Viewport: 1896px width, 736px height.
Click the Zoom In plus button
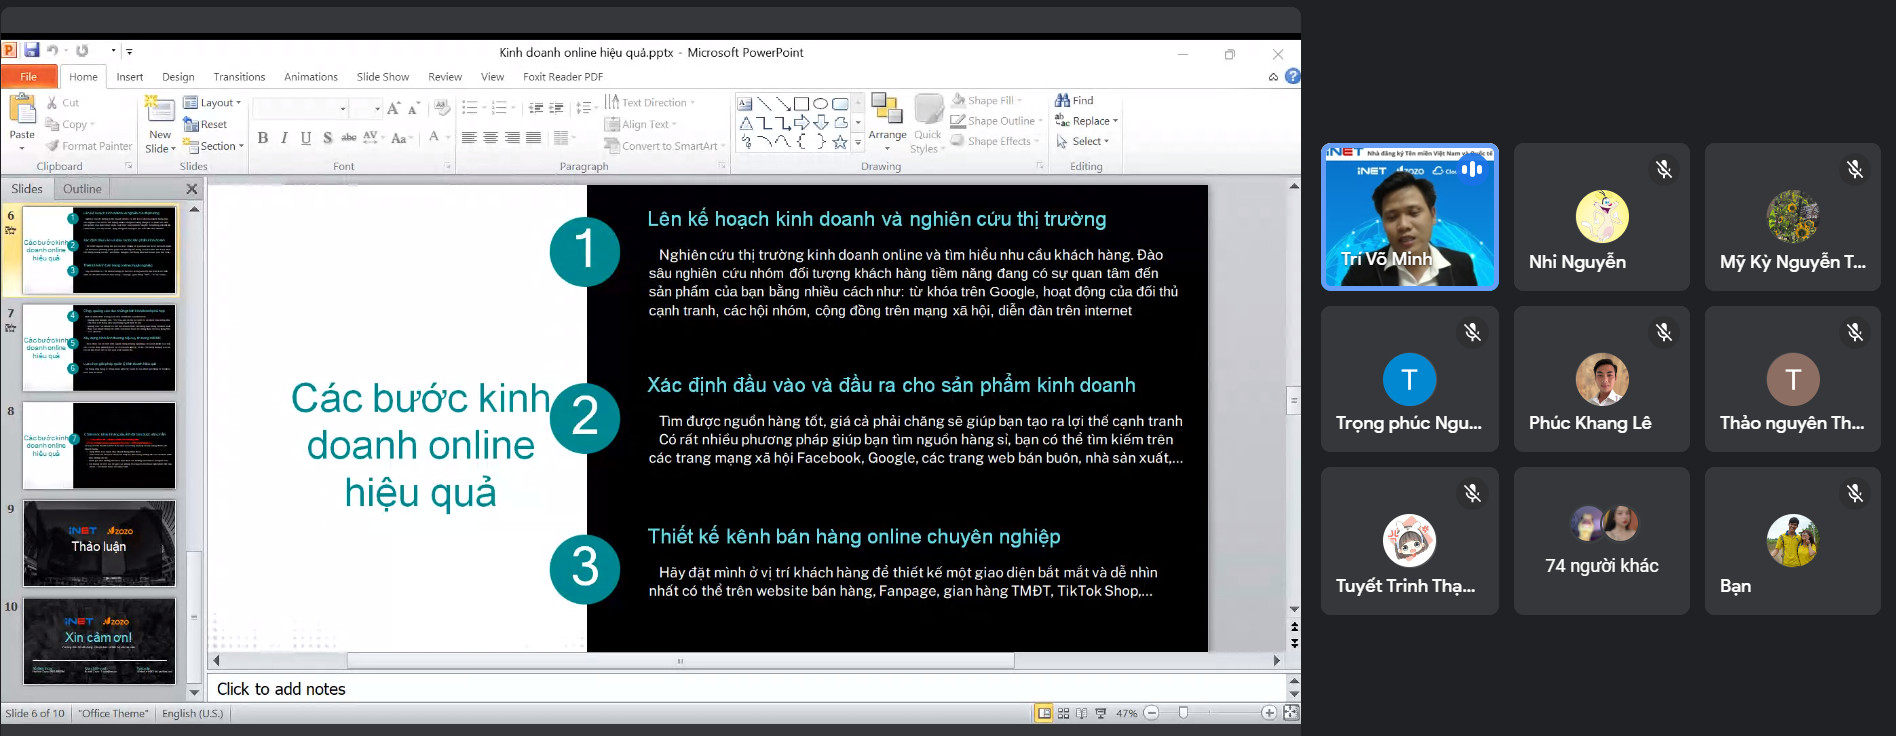1269,713
